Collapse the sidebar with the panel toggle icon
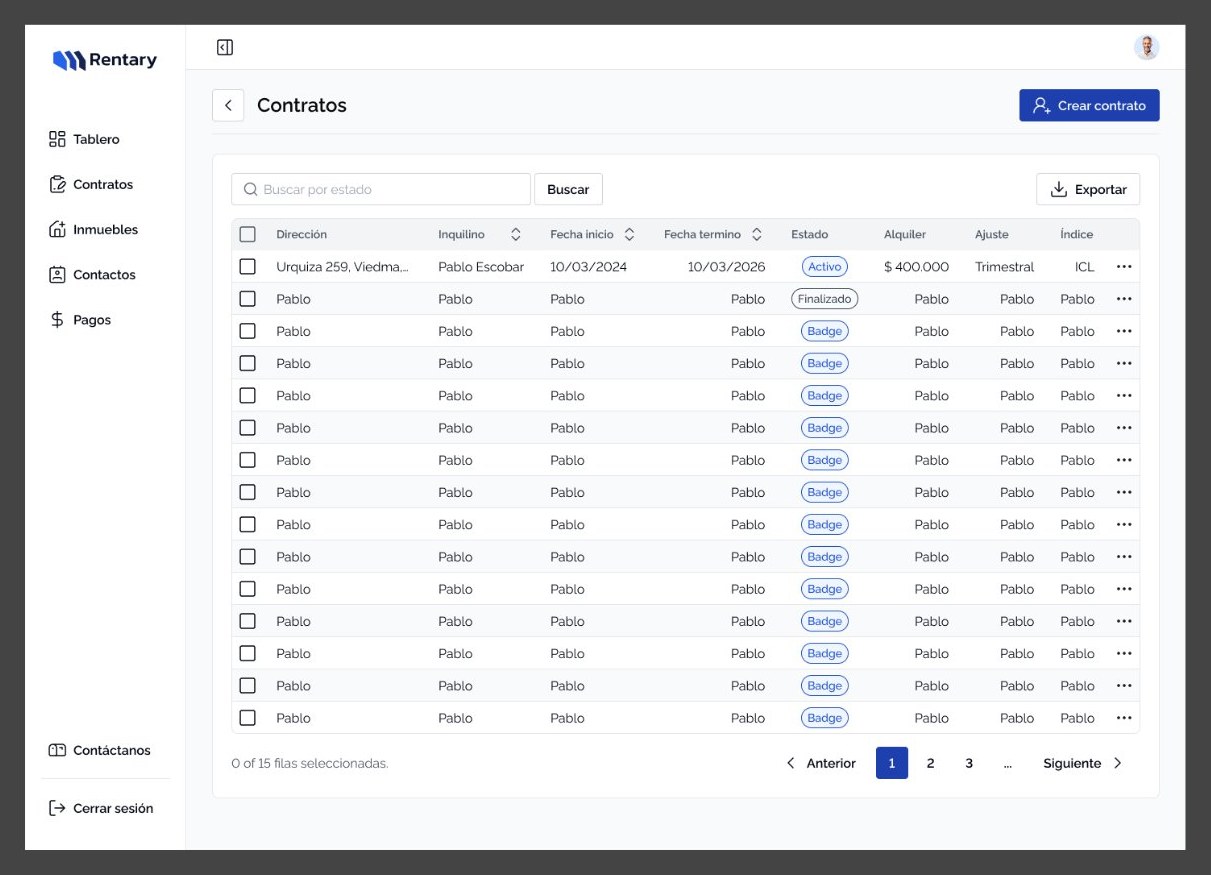 click(x=225, y=47)
